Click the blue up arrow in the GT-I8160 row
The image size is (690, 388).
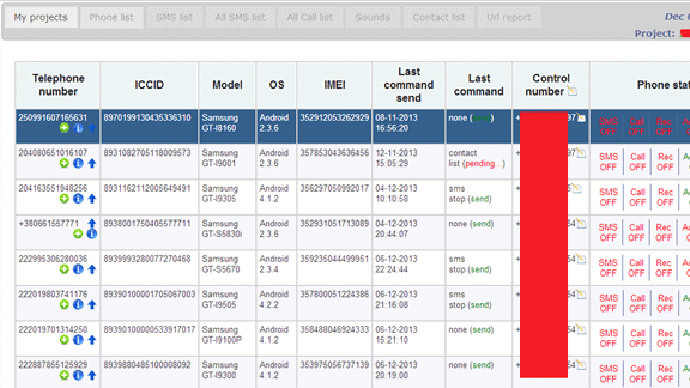click(92, 128)
